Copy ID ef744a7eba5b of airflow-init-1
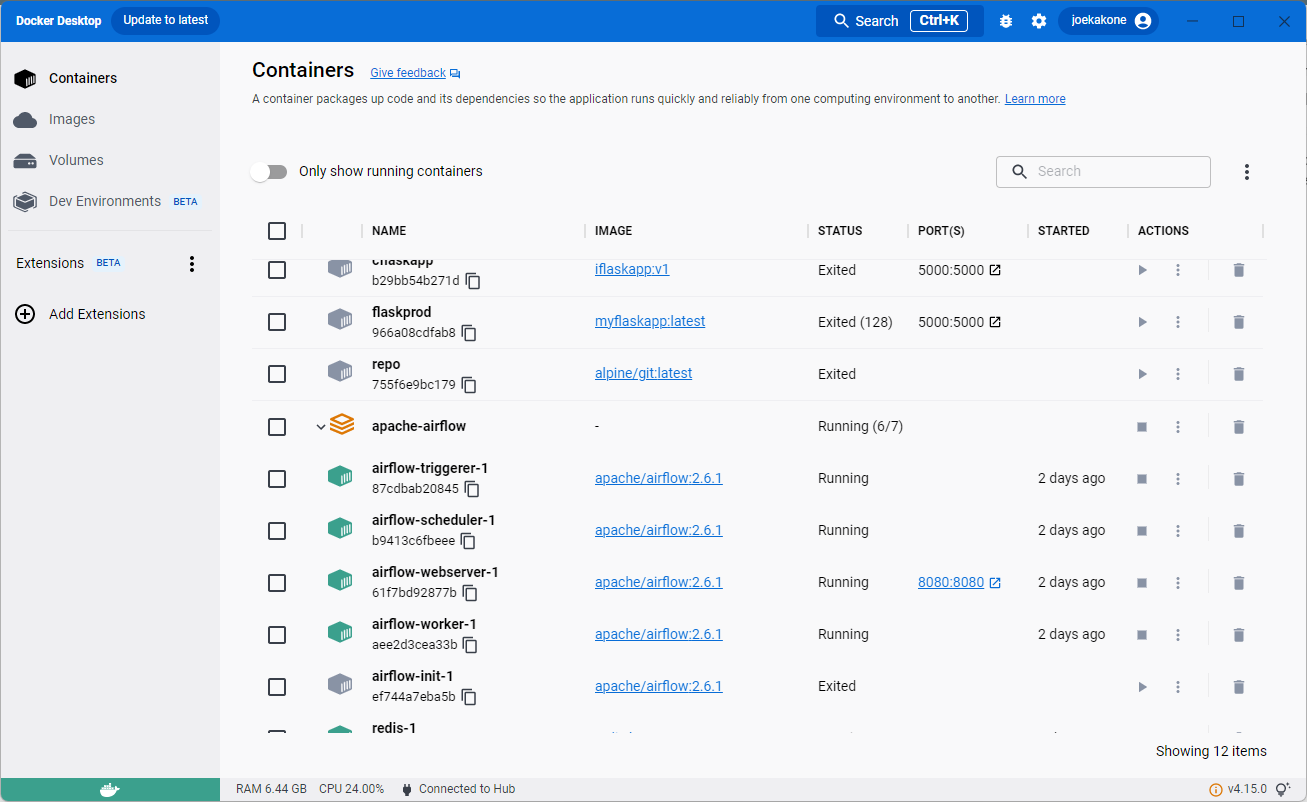1307x802 pixels. [x=468, y=697]
